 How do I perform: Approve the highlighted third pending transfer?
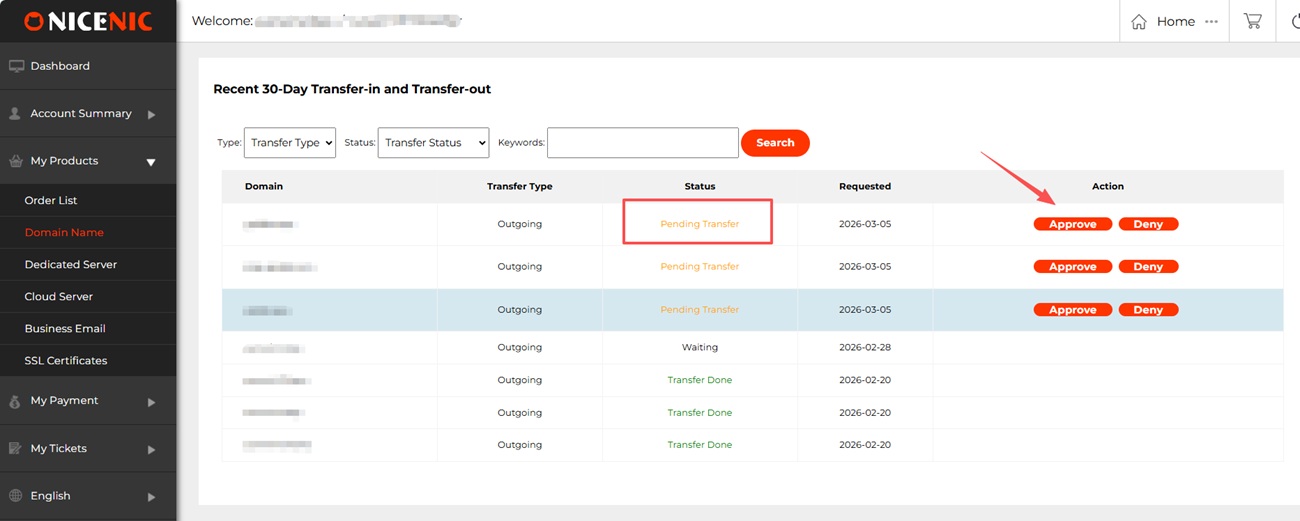[1072, 310]
